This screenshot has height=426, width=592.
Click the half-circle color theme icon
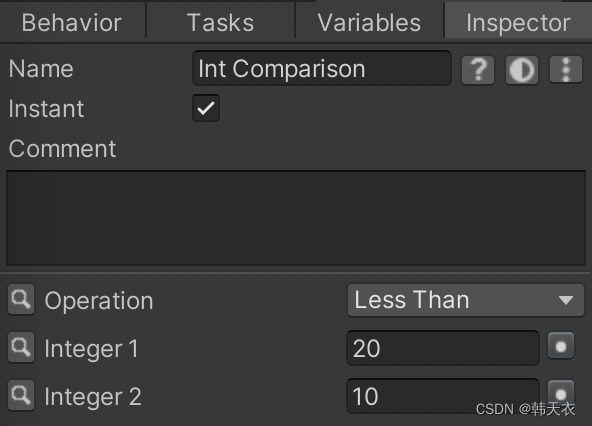click(522, 69)
